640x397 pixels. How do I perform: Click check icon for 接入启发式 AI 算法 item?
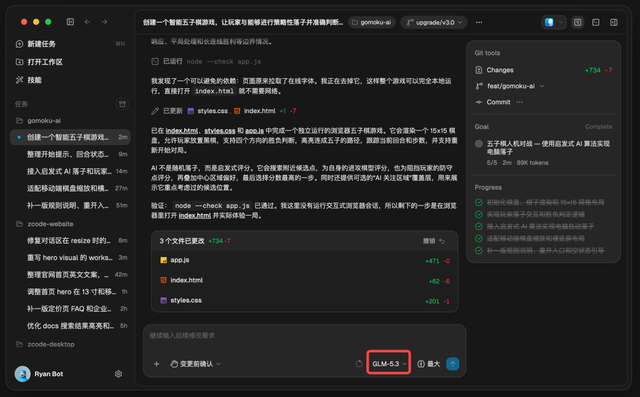(479, 226)
